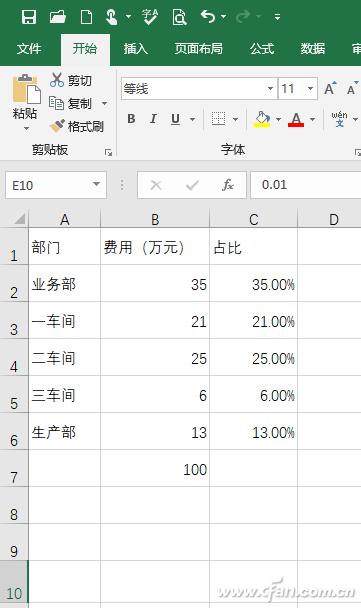Cancel formula entry with X icon
The image size is (361, 608).
pyautogui.click(x=156, y=185)
